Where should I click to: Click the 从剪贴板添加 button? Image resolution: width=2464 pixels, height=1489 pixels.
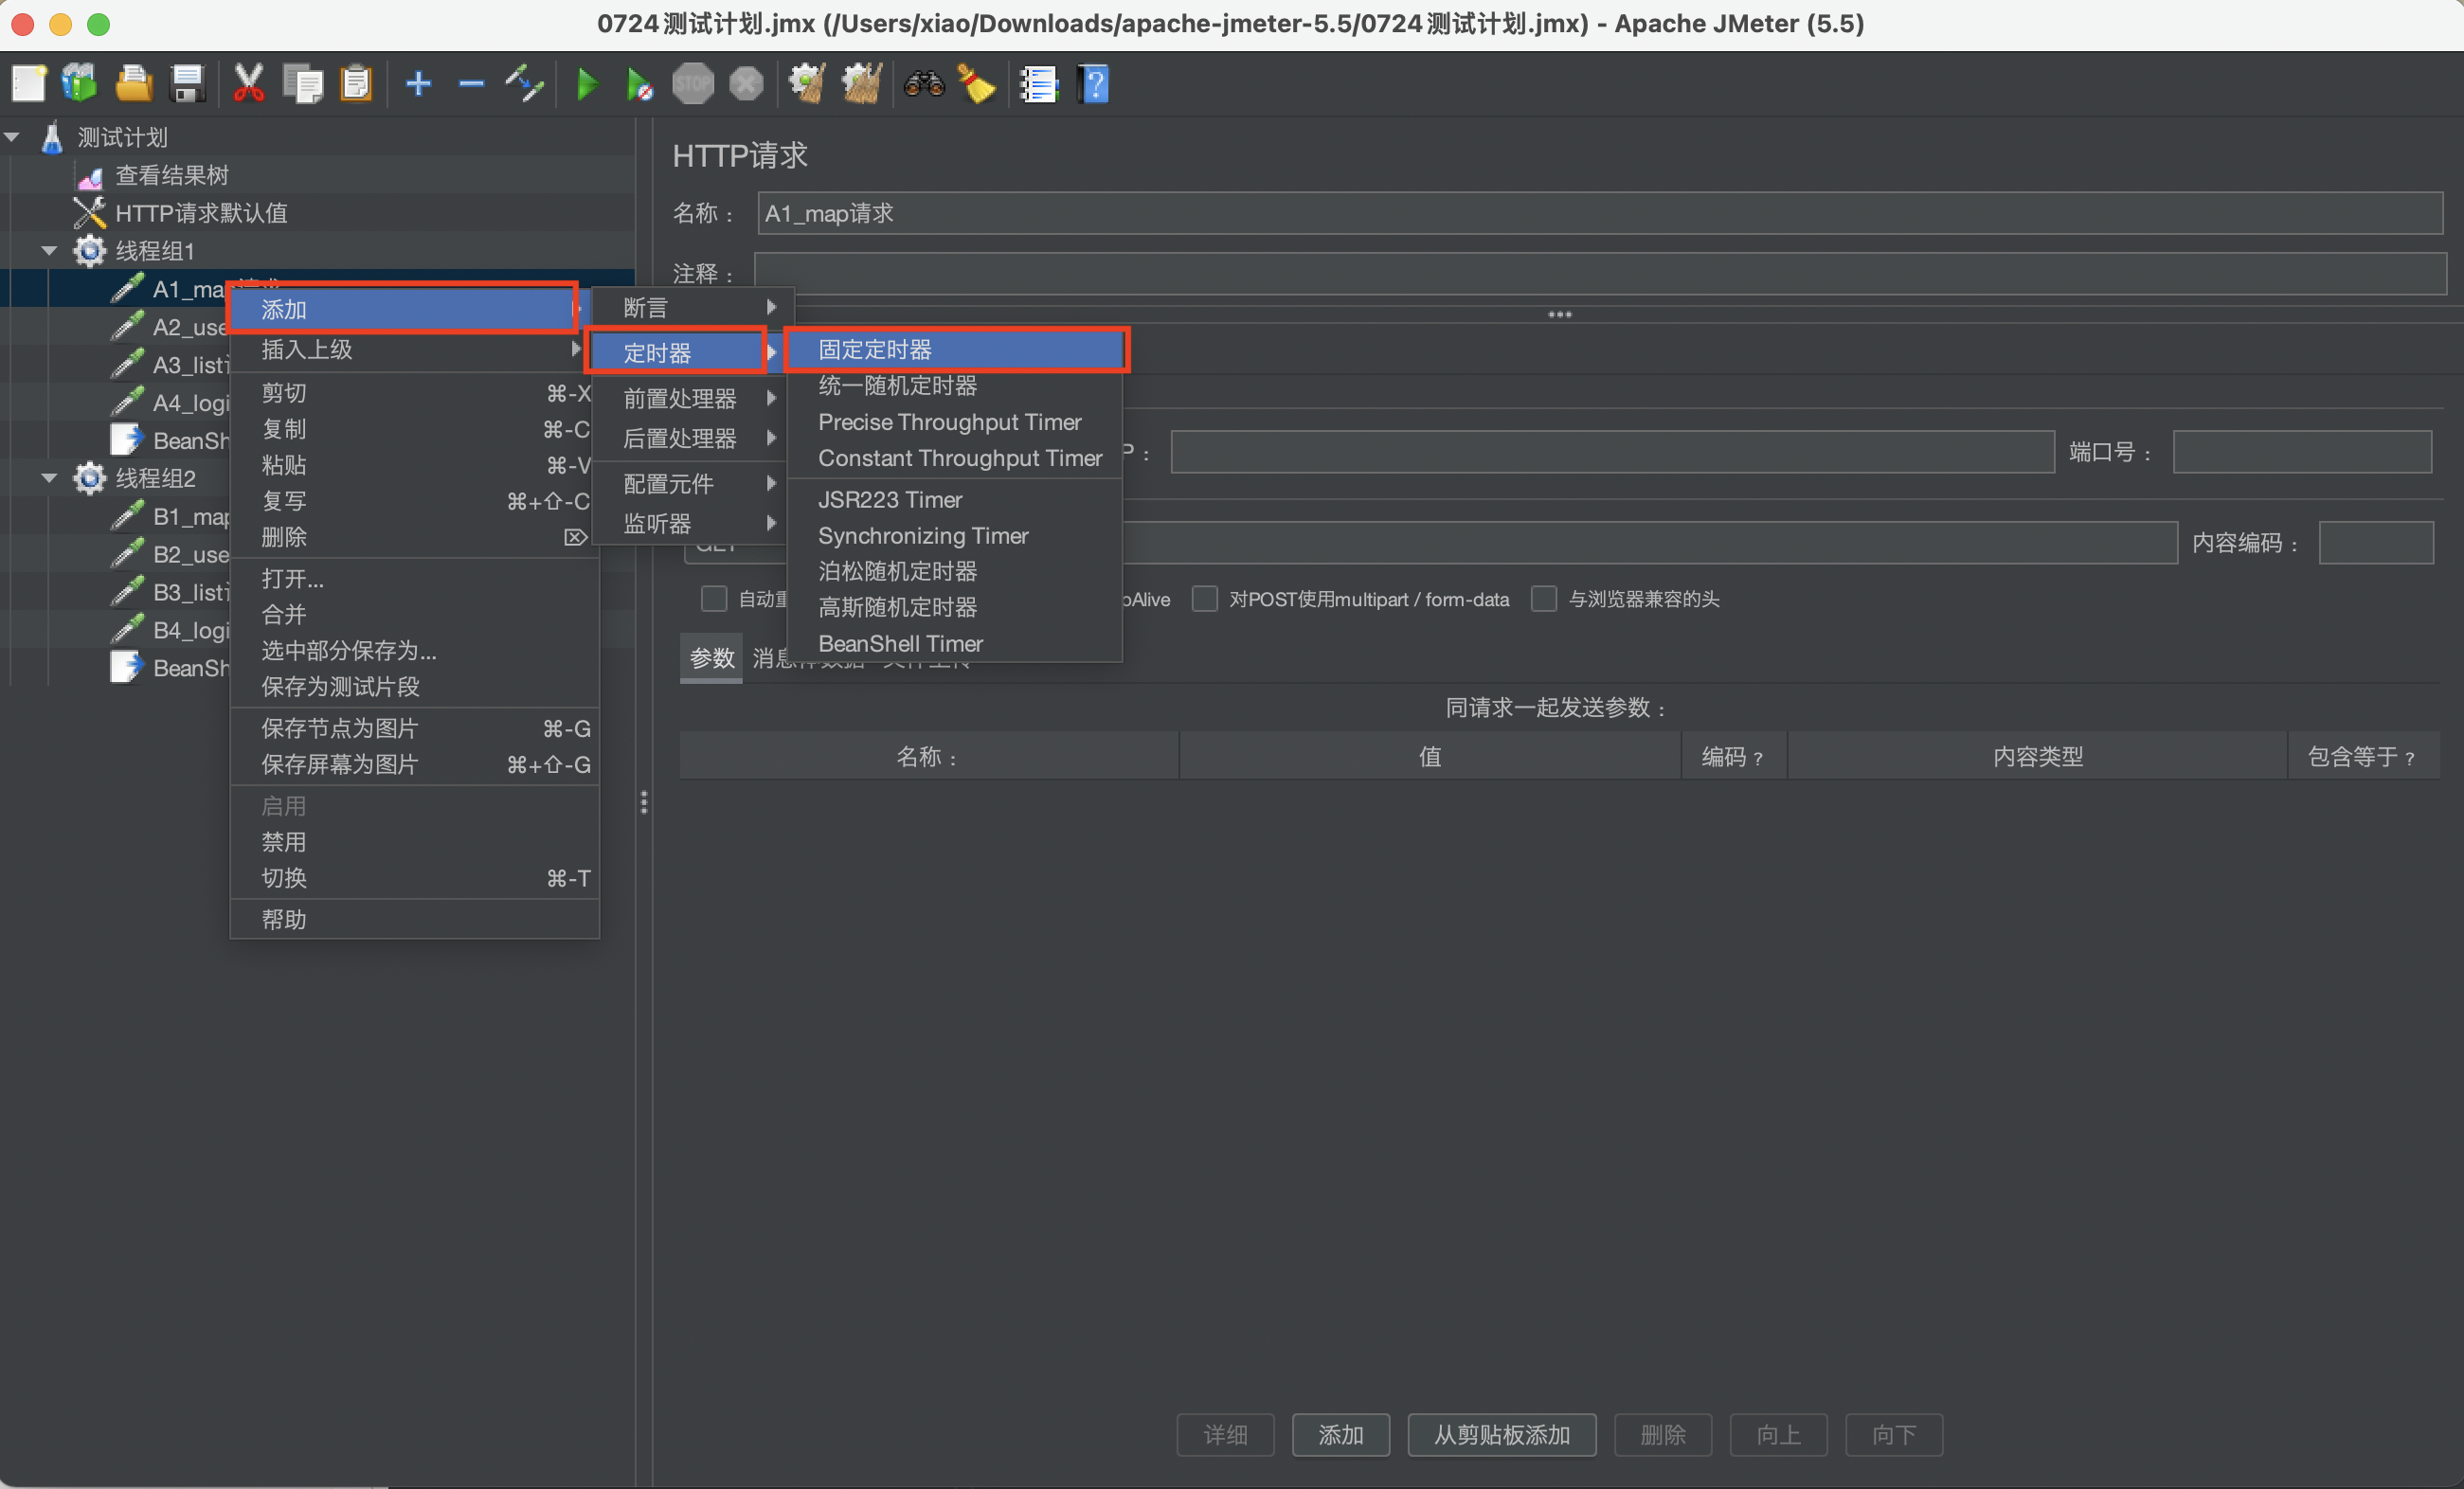click(1501, 1435)
